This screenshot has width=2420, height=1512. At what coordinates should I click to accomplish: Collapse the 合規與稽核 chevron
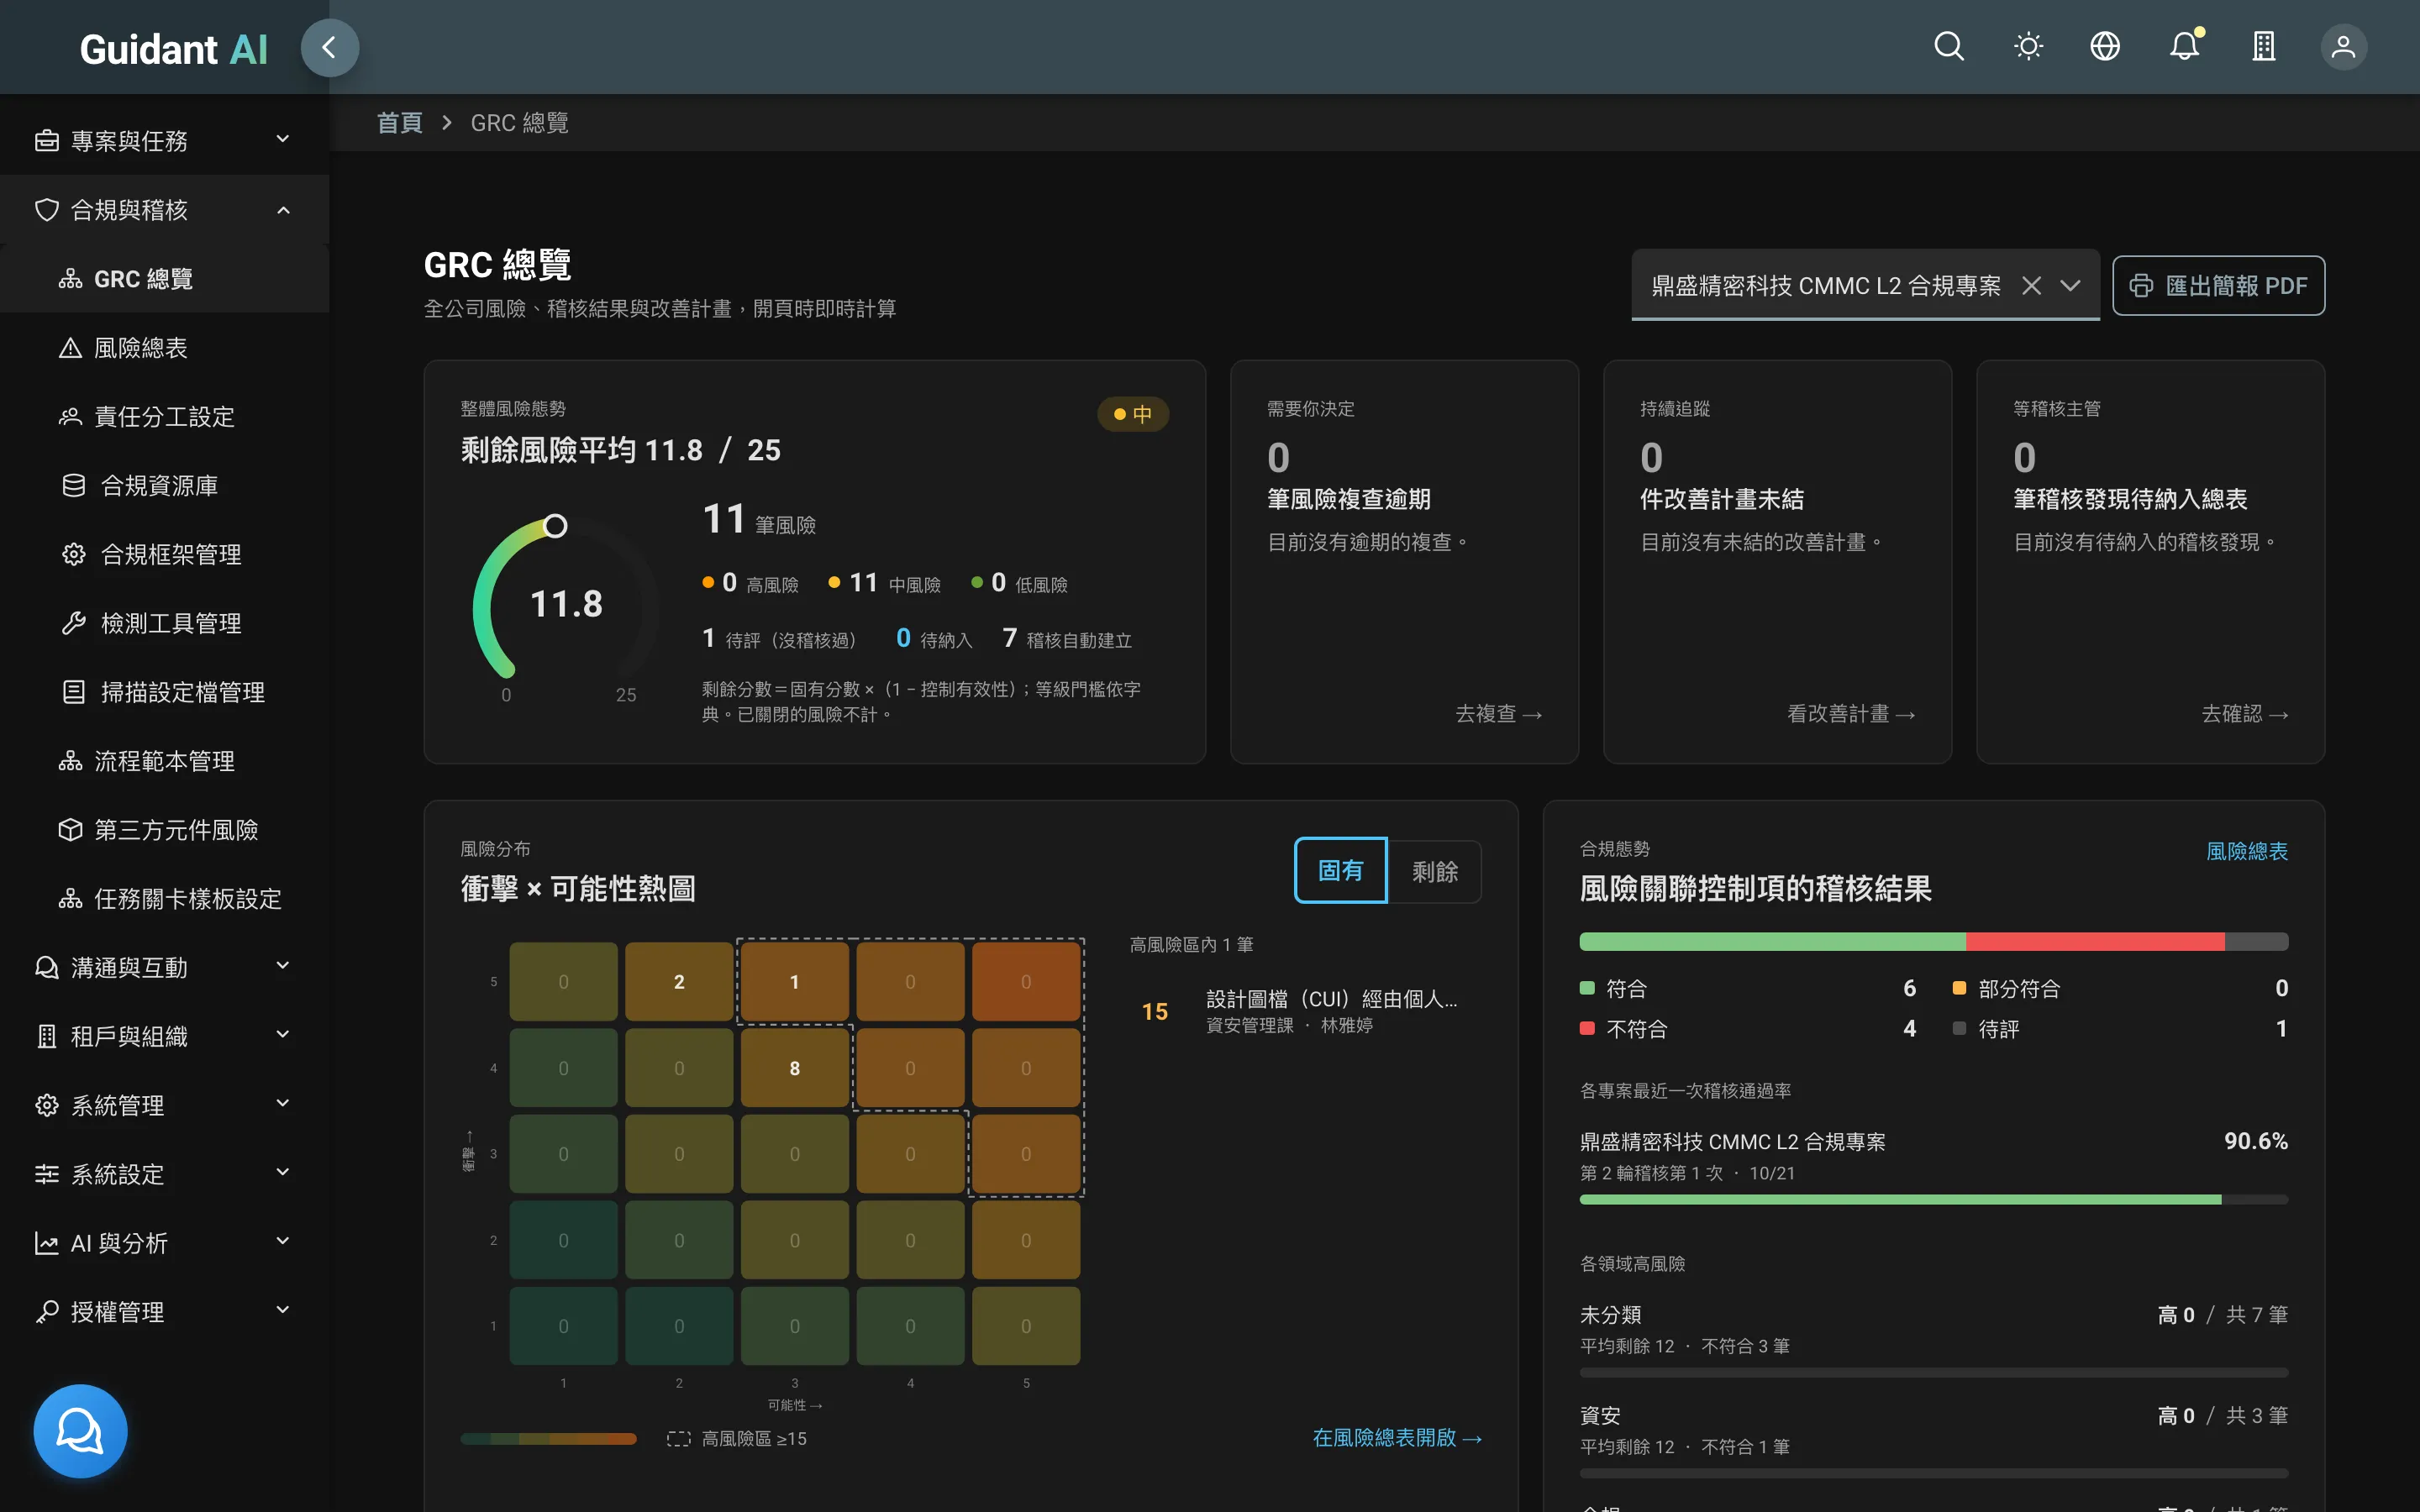pyautogui.click(x=283, y=210)
